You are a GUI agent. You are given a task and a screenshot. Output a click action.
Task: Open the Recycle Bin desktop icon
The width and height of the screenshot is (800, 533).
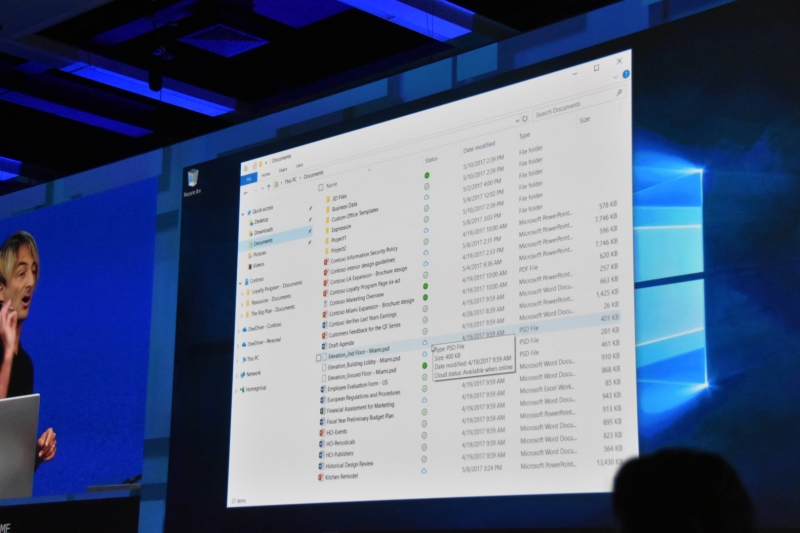(193, 182)
